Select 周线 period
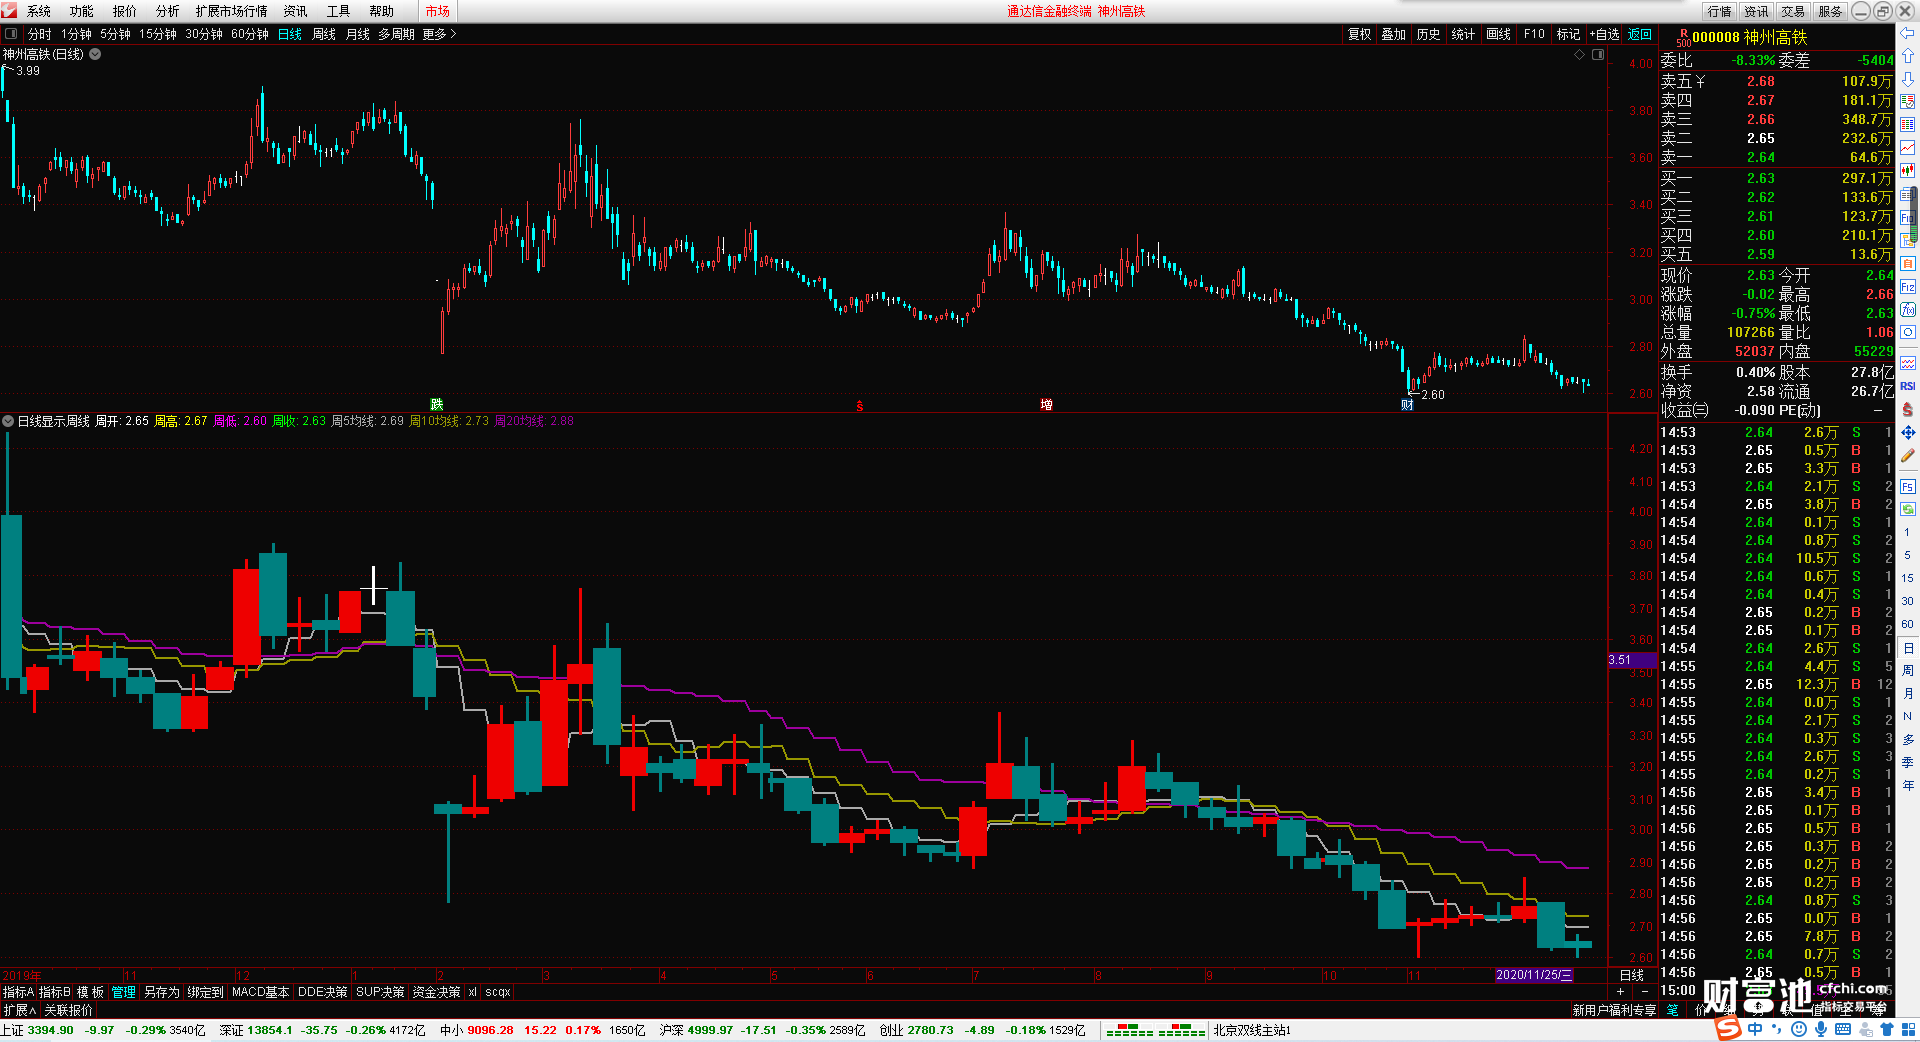Viewport: 1920px width, 1042px height. coord(324,34)
